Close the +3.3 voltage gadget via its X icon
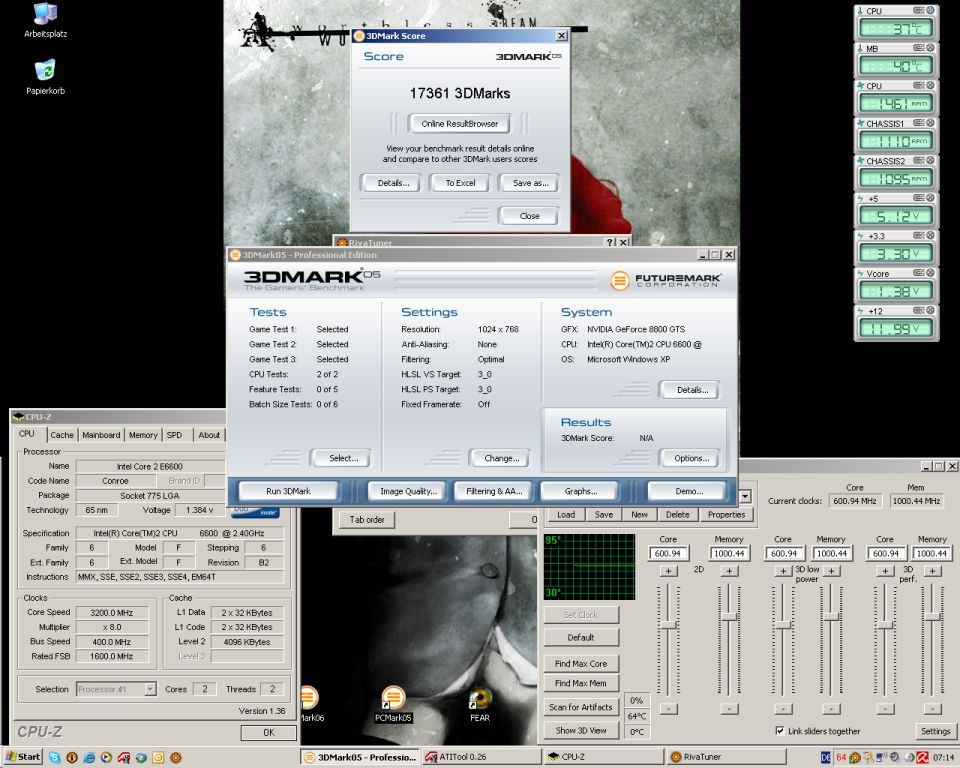The height and width of the screenshot is (768, 960). (x=930, y=235)
